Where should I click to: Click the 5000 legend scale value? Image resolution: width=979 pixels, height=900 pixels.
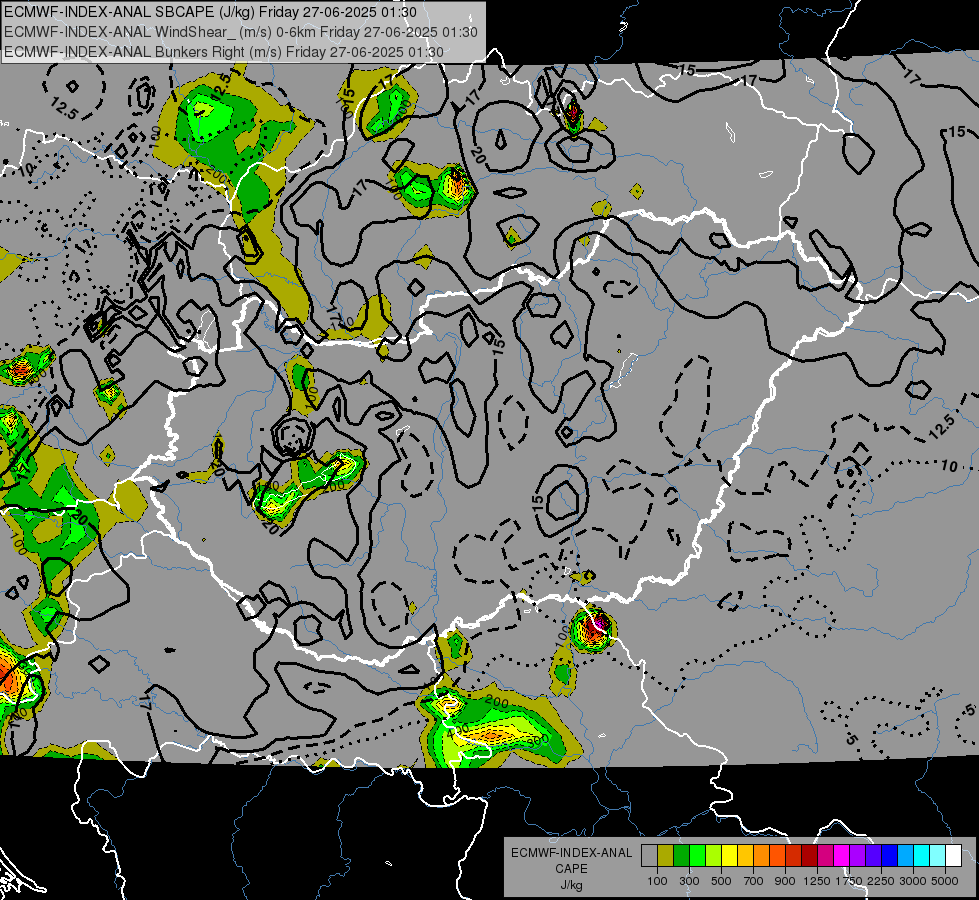point(945,881)
